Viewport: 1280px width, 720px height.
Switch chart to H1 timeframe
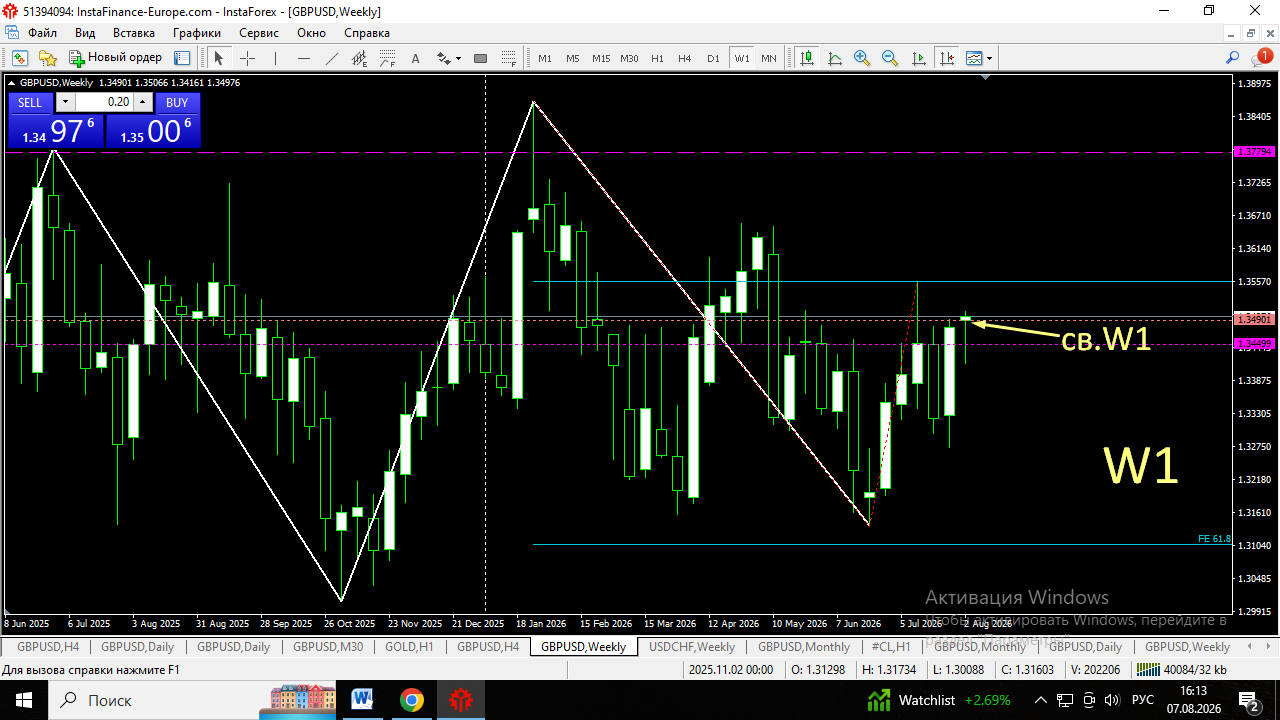[657, 58]
